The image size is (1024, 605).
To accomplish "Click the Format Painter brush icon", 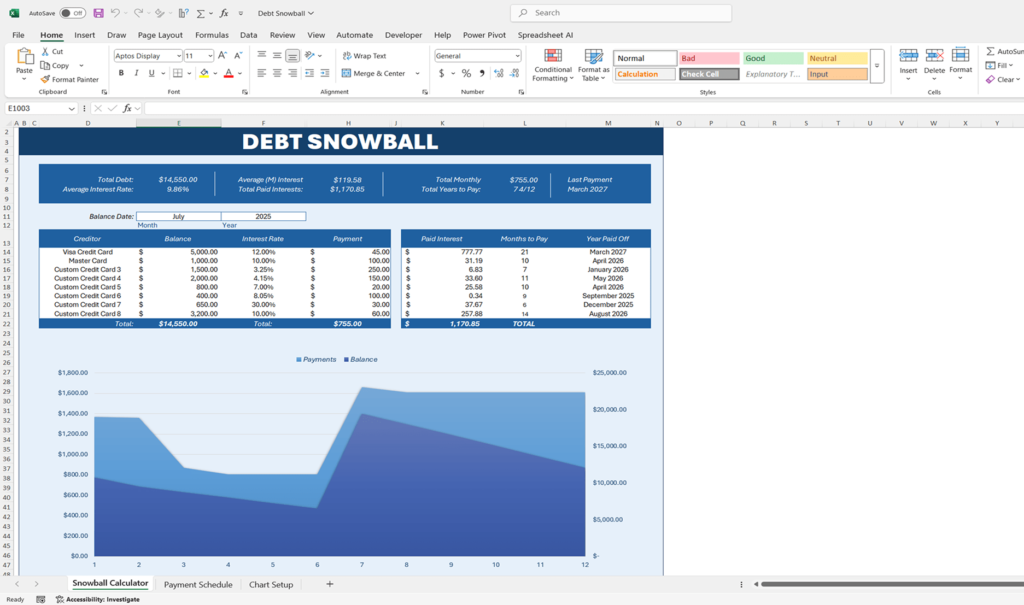I will 46,79.
